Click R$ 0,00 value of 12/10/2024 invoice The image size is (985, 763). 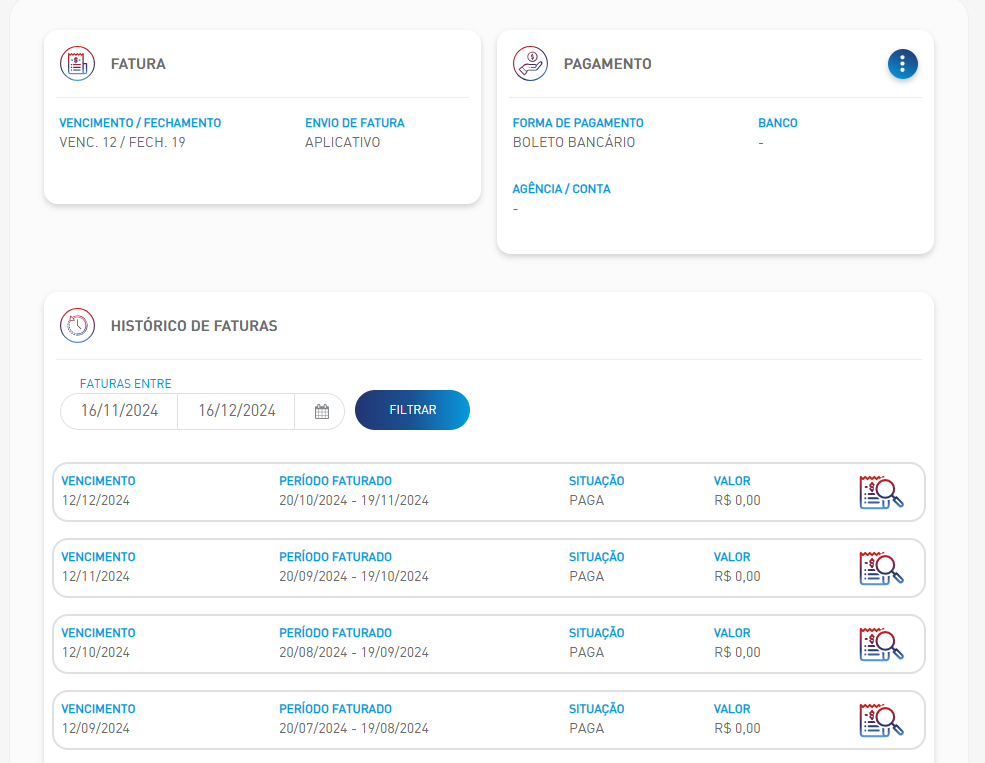point(737,652)
